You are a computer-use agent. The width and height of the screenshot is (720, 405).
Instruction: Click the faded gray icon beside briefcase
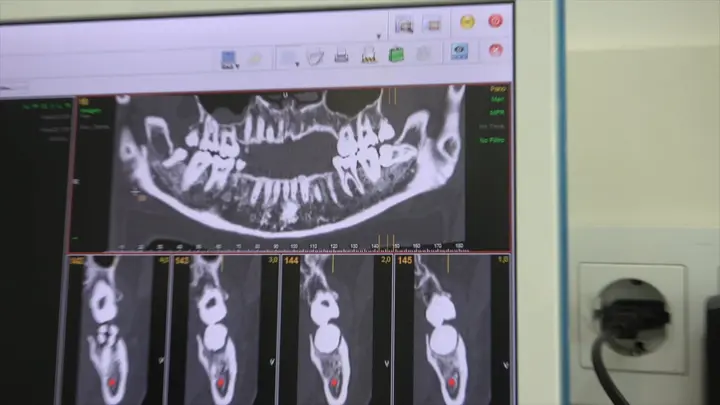click(x=423, y=54)
